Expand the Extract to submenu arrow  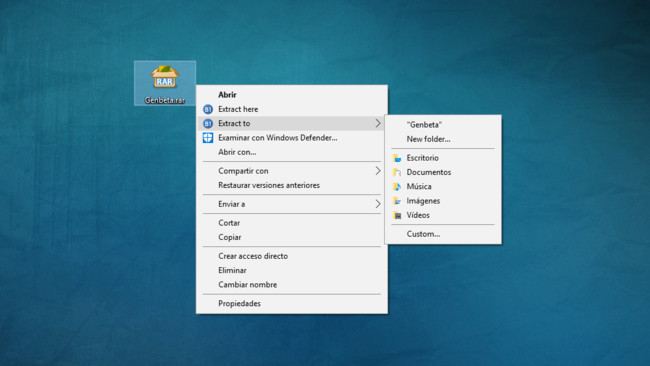tap(378, 124)
